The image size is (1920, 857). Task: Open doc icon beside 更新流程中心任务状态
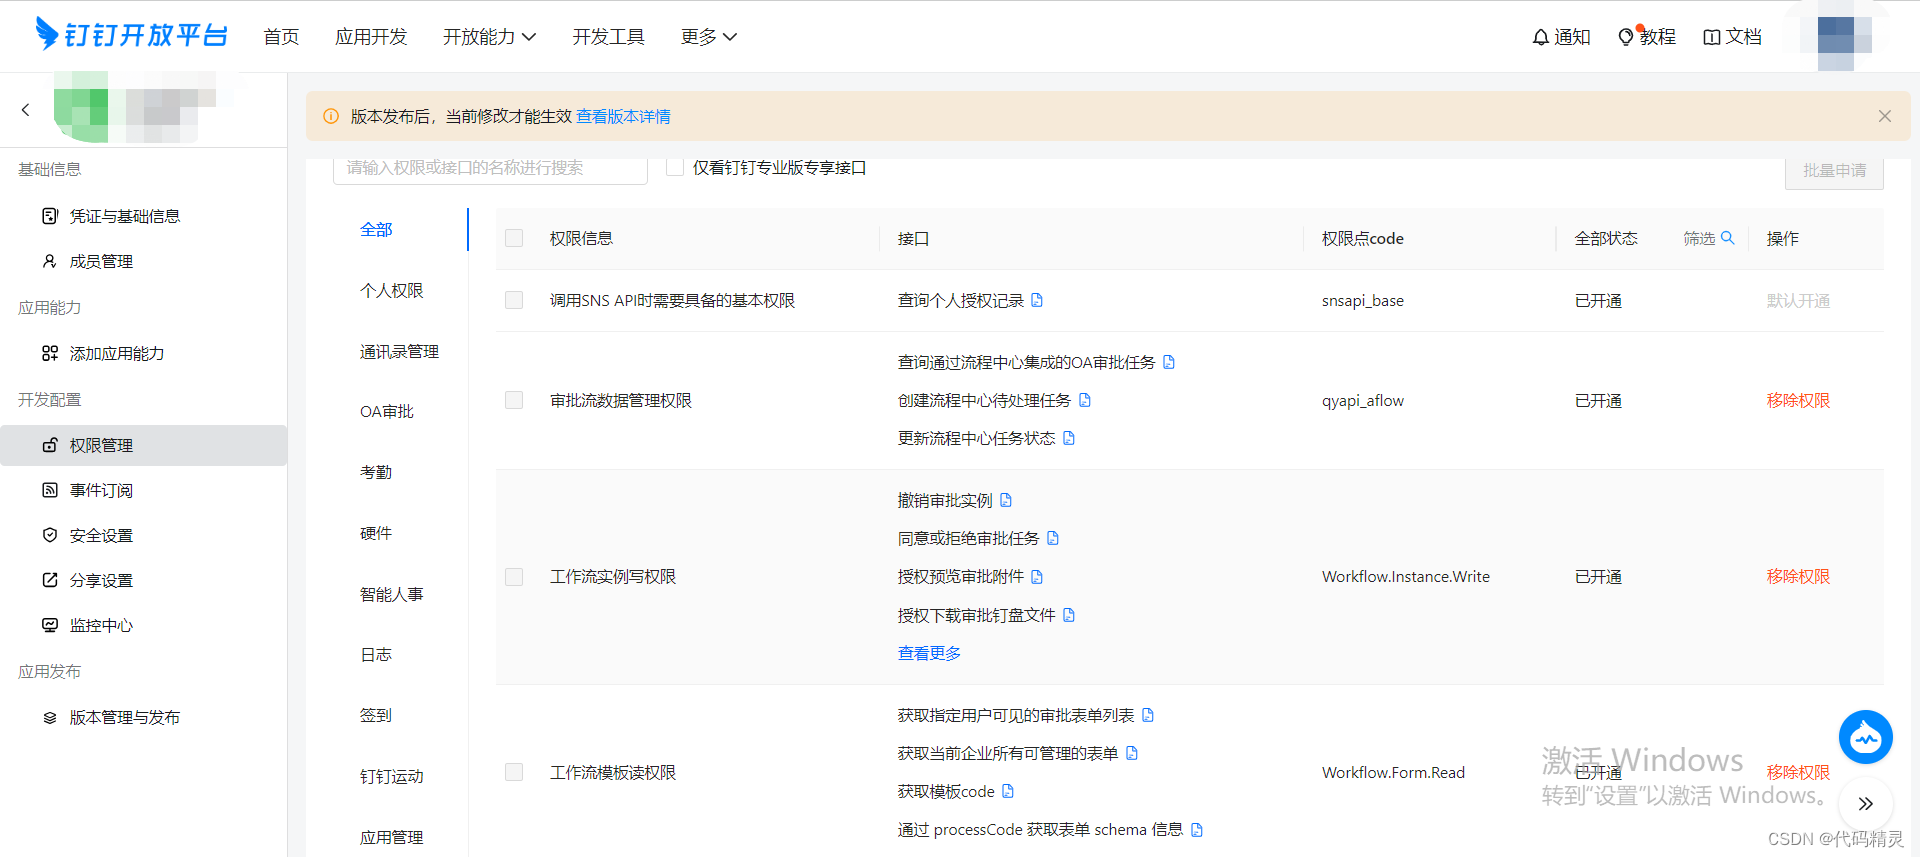pos(1069,438)
